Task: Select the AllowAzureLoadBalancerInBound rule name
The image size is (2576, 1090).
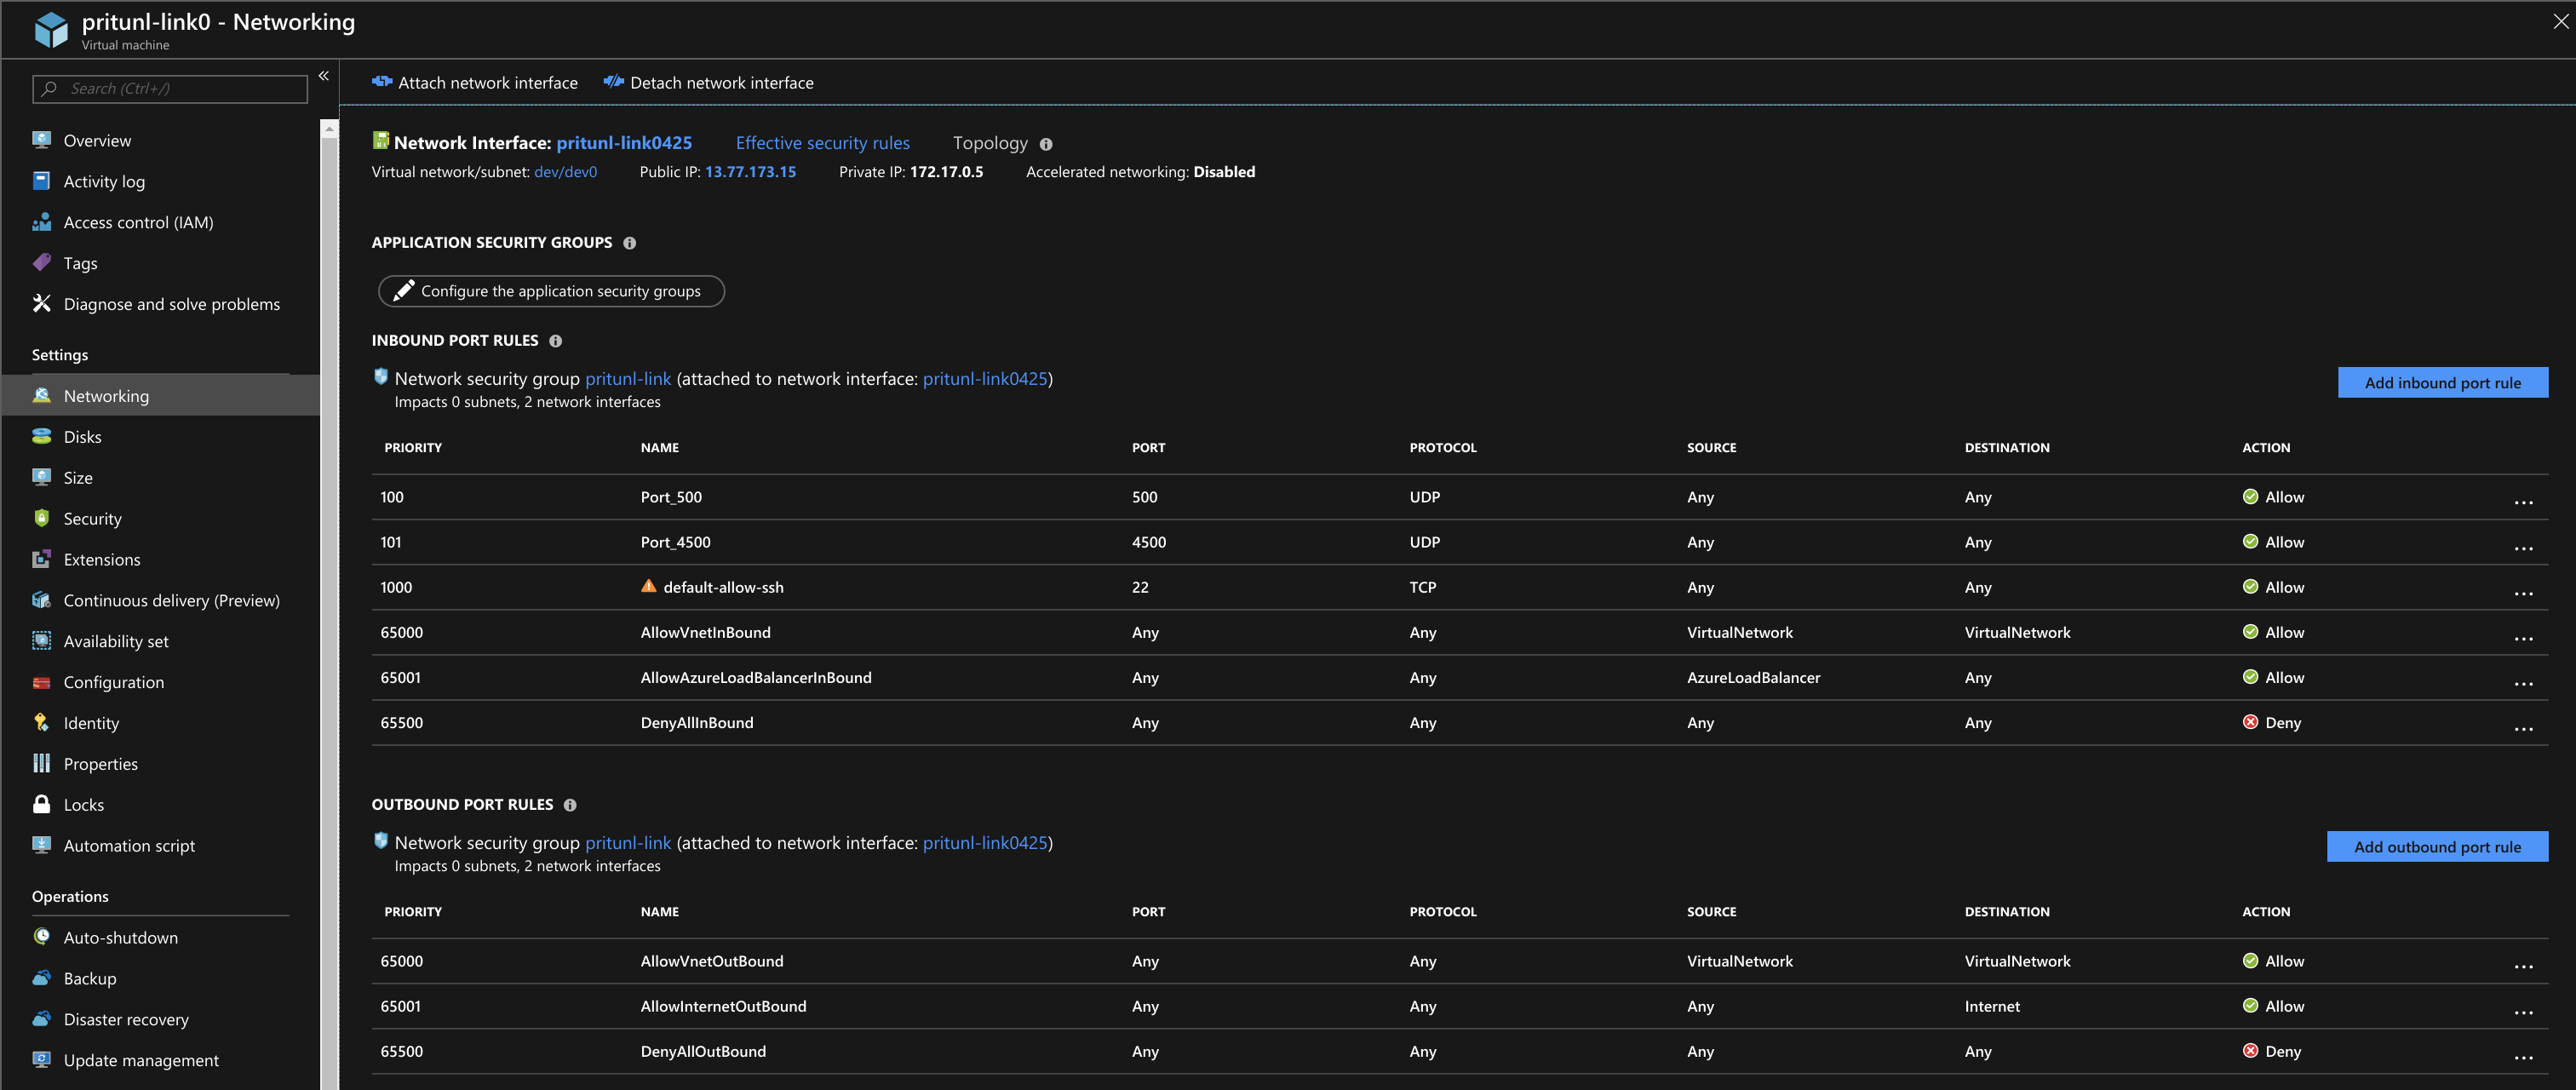Action: 756,678
